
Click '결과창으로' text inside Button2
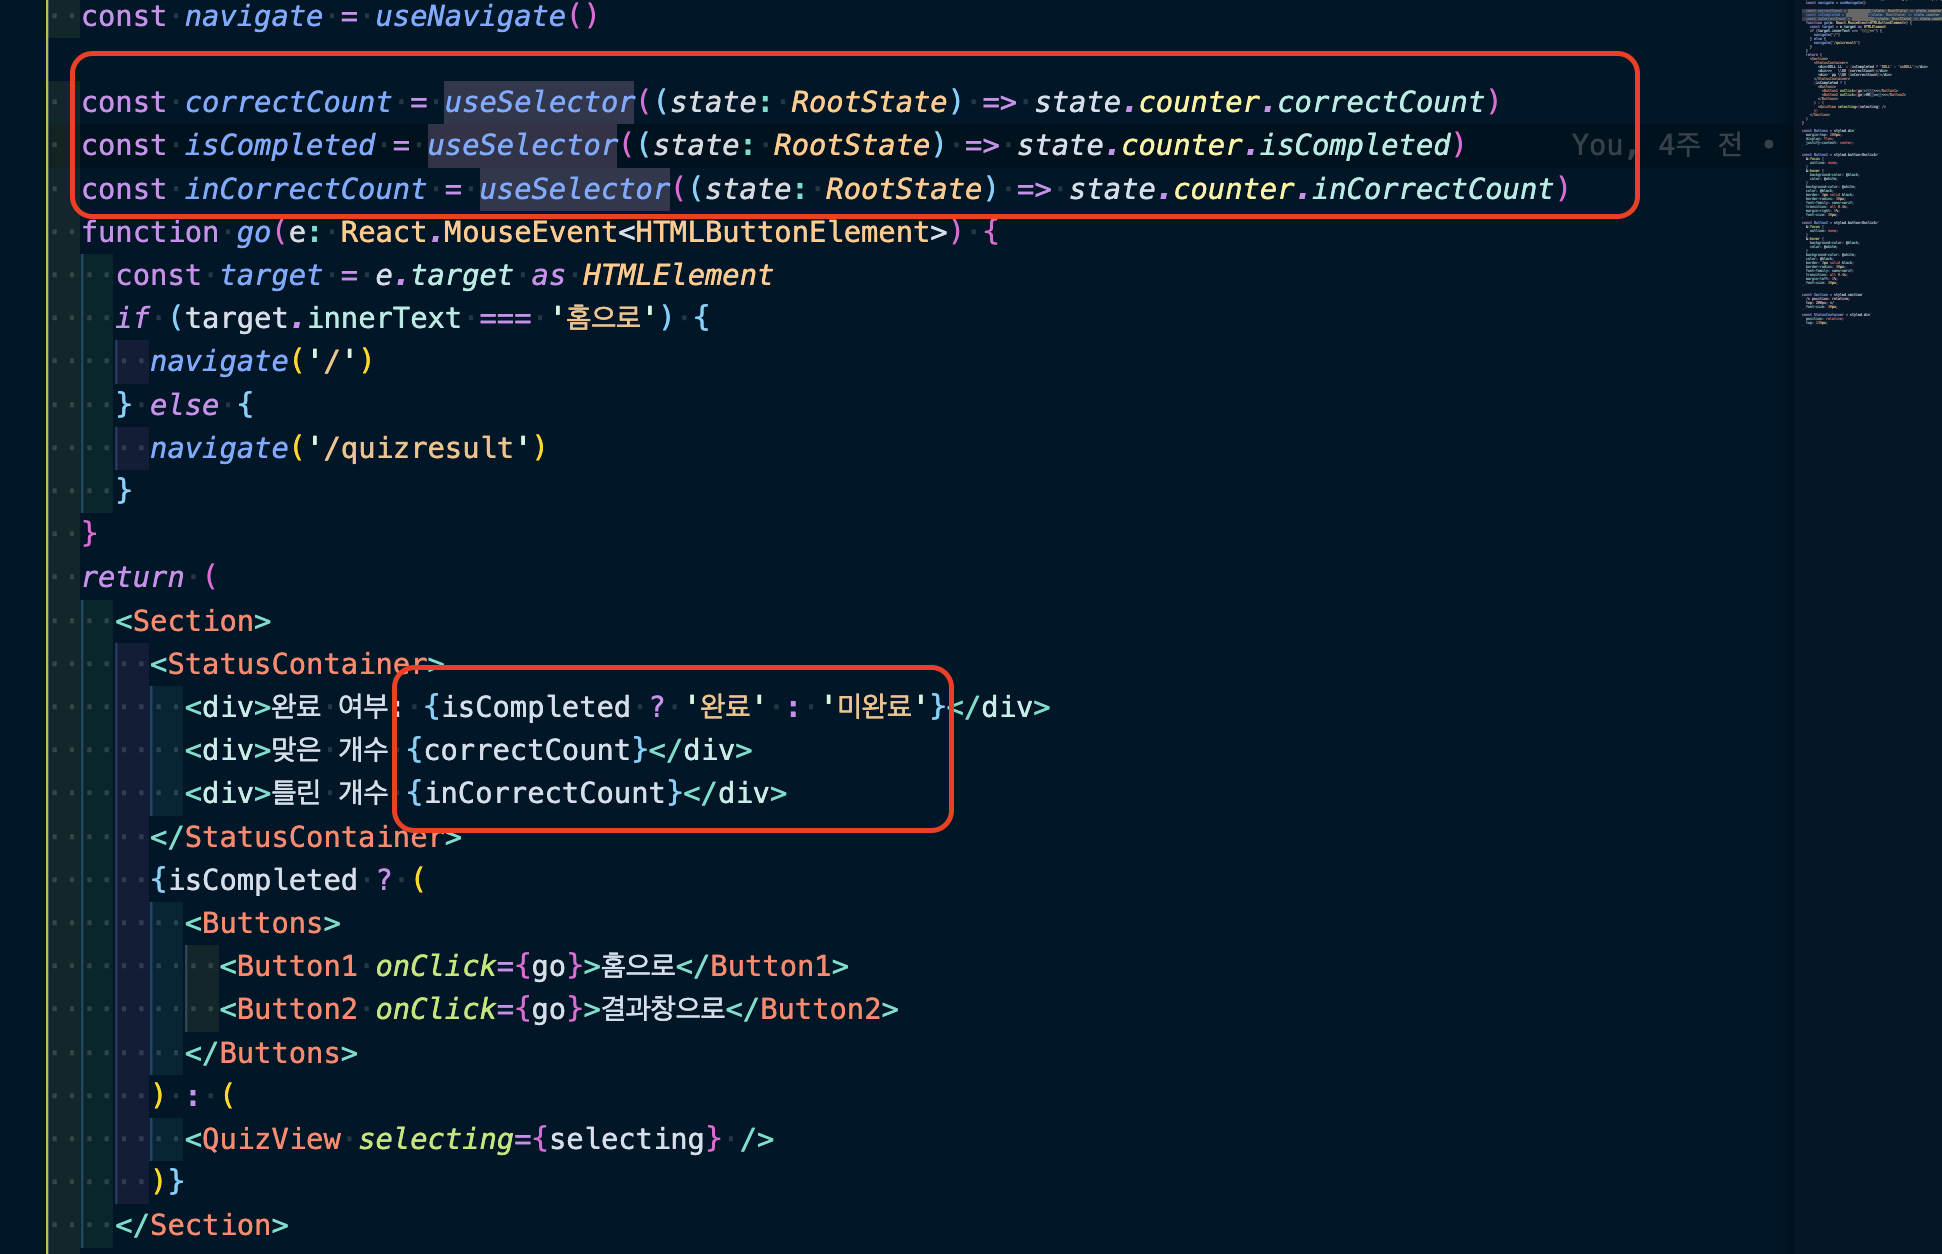tap(662, 1009)
